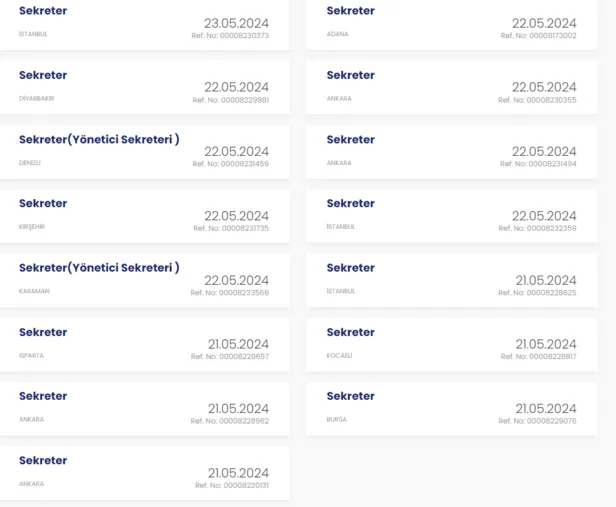
Task: Click the ADANA city label
Action: click(338, 34)
